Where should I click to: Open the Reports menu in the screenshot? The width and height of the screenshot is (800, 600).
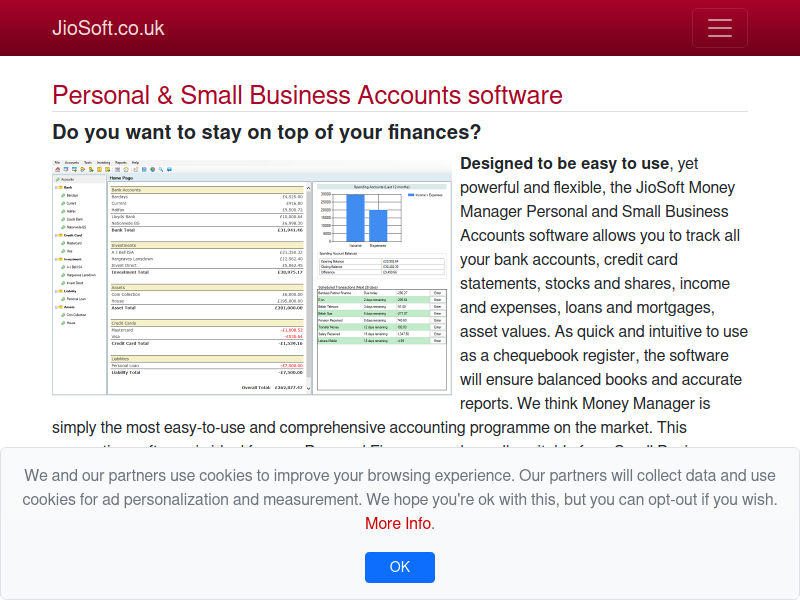click(x=121, y=163)
